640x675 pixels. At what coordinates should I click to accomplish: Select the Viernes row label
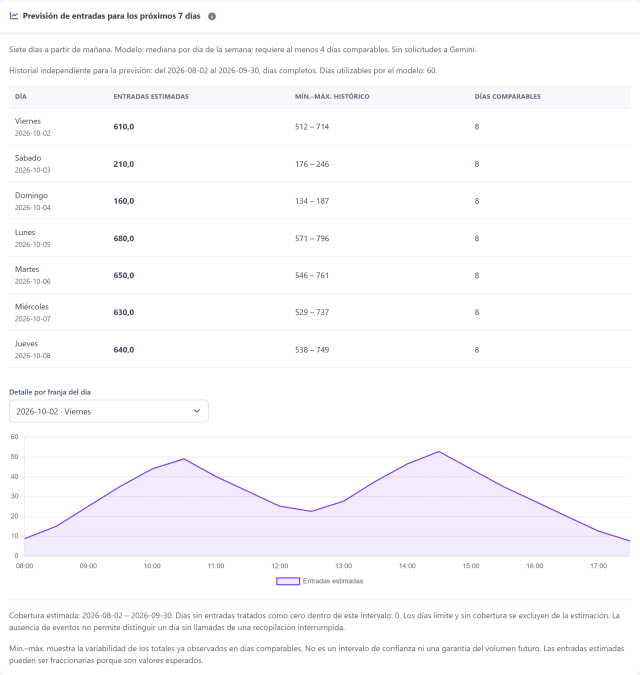[x=28, y=121]
